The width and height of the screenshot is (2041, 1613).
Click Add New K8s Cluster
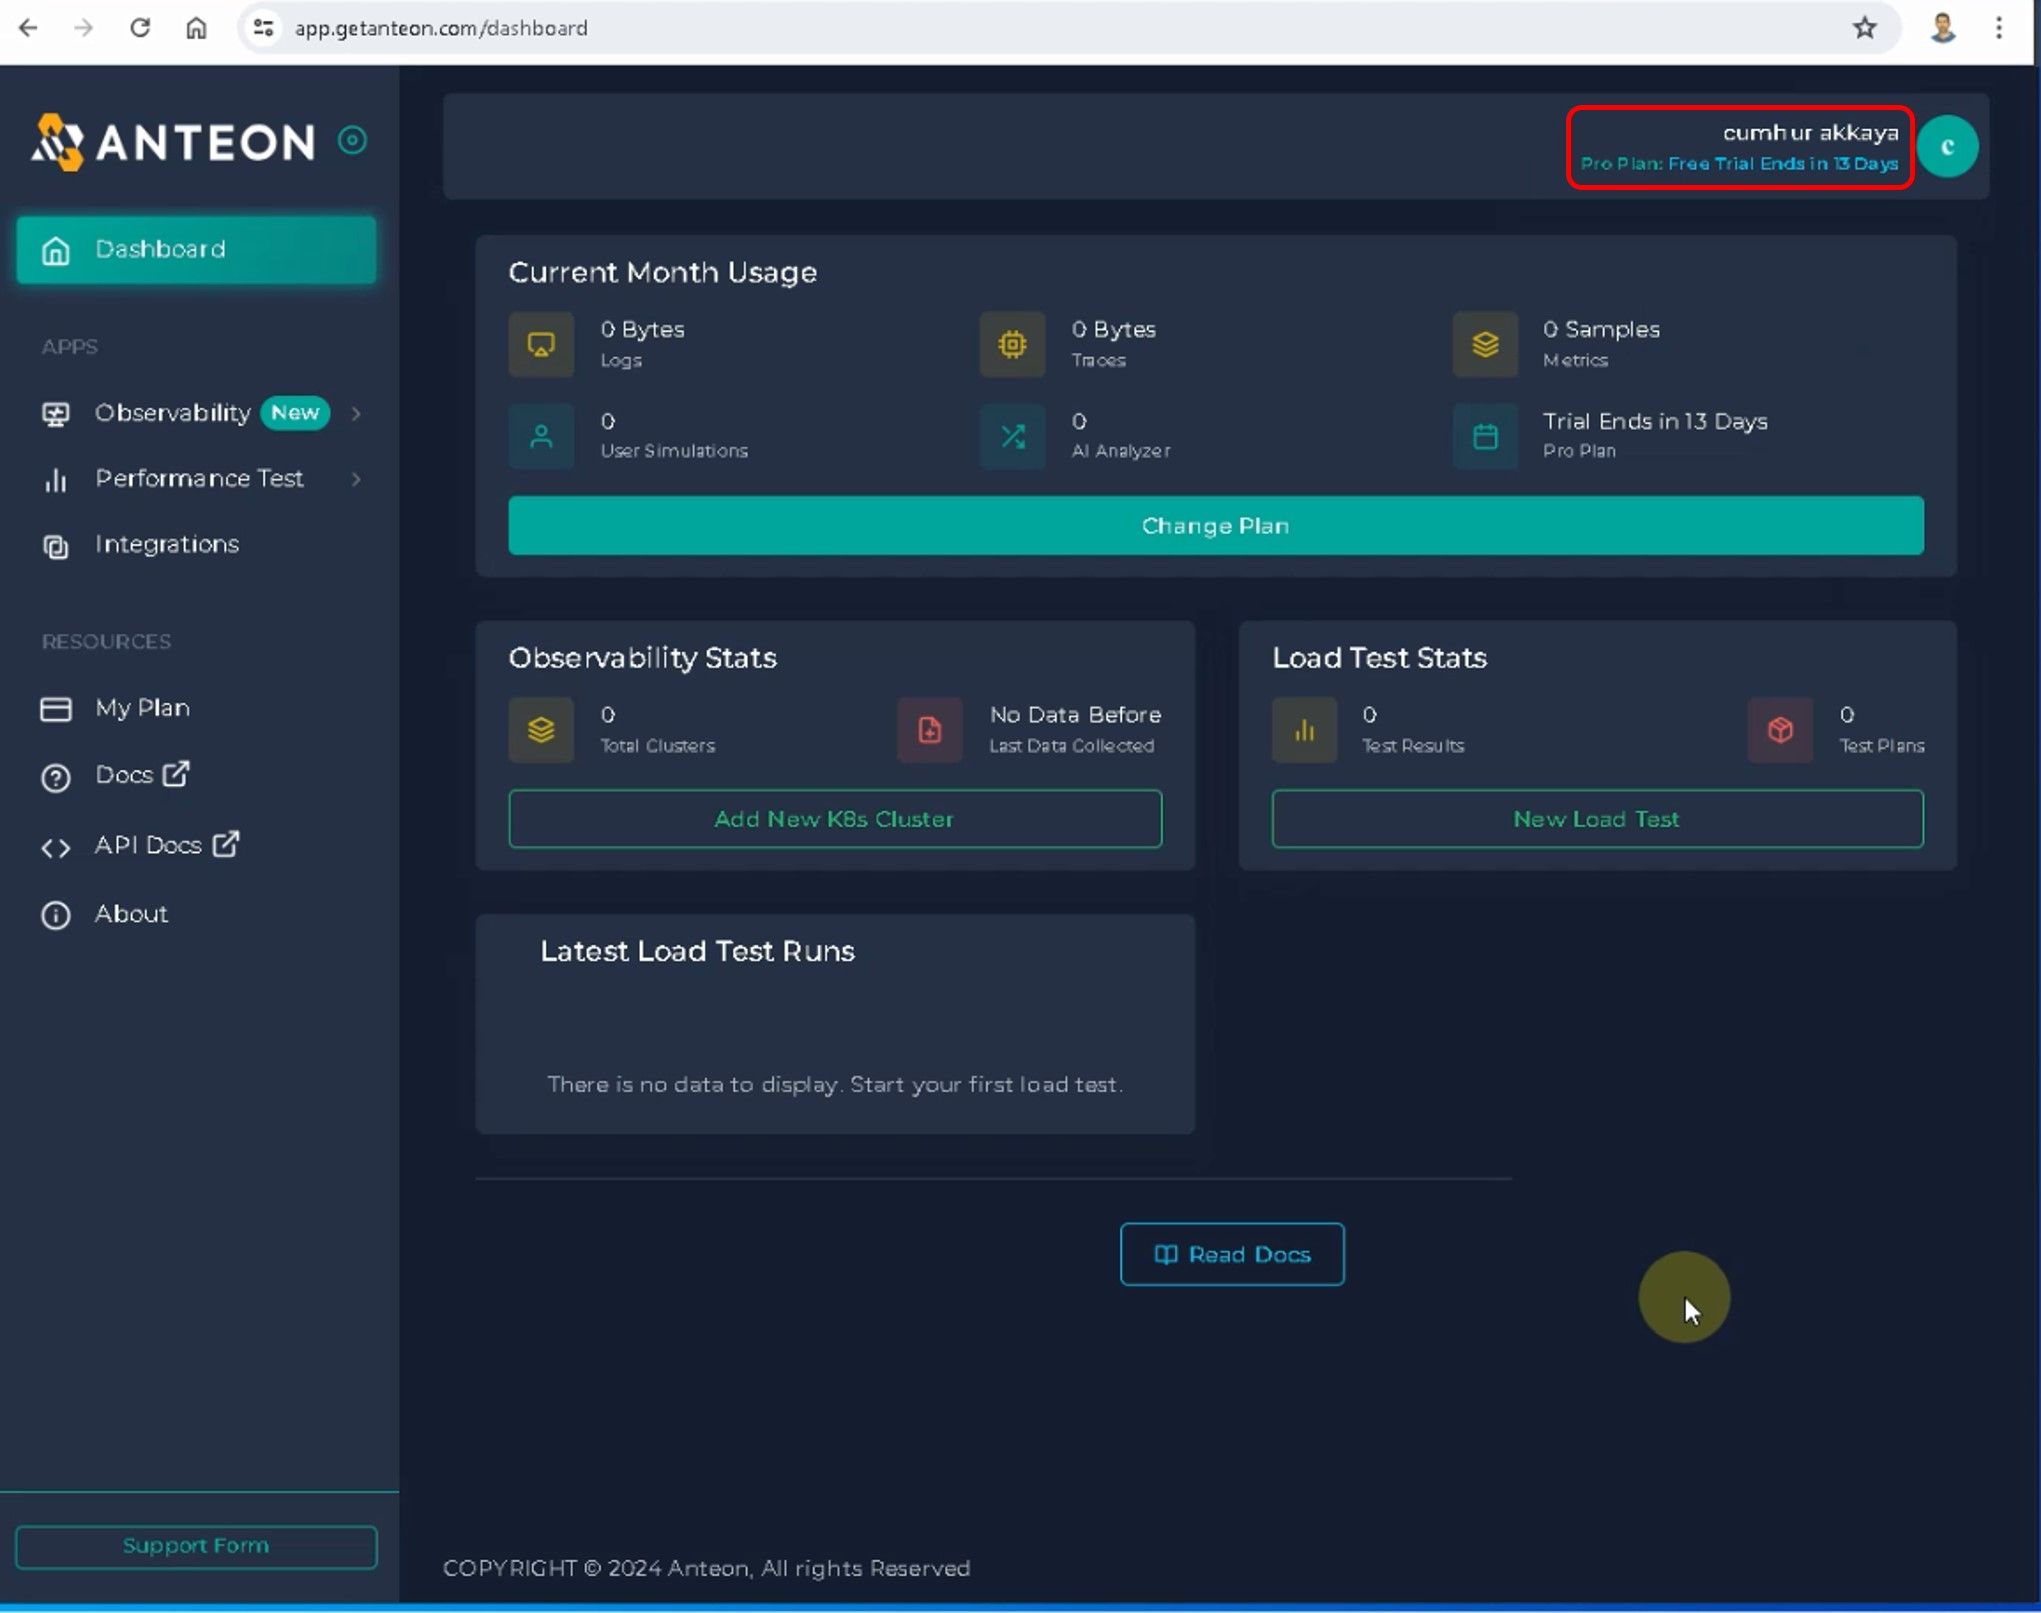coord(834,819)
